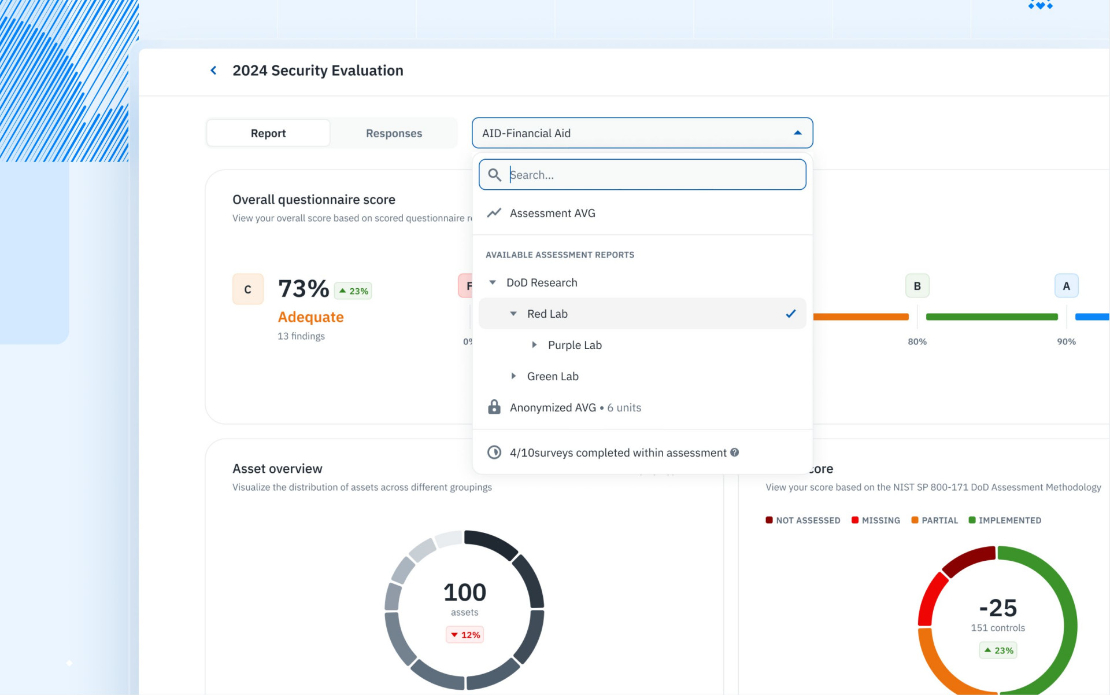Click the lock icon beside Anonymized AVG
This screenshot has height=695, width=1110.
pos(494,406)
